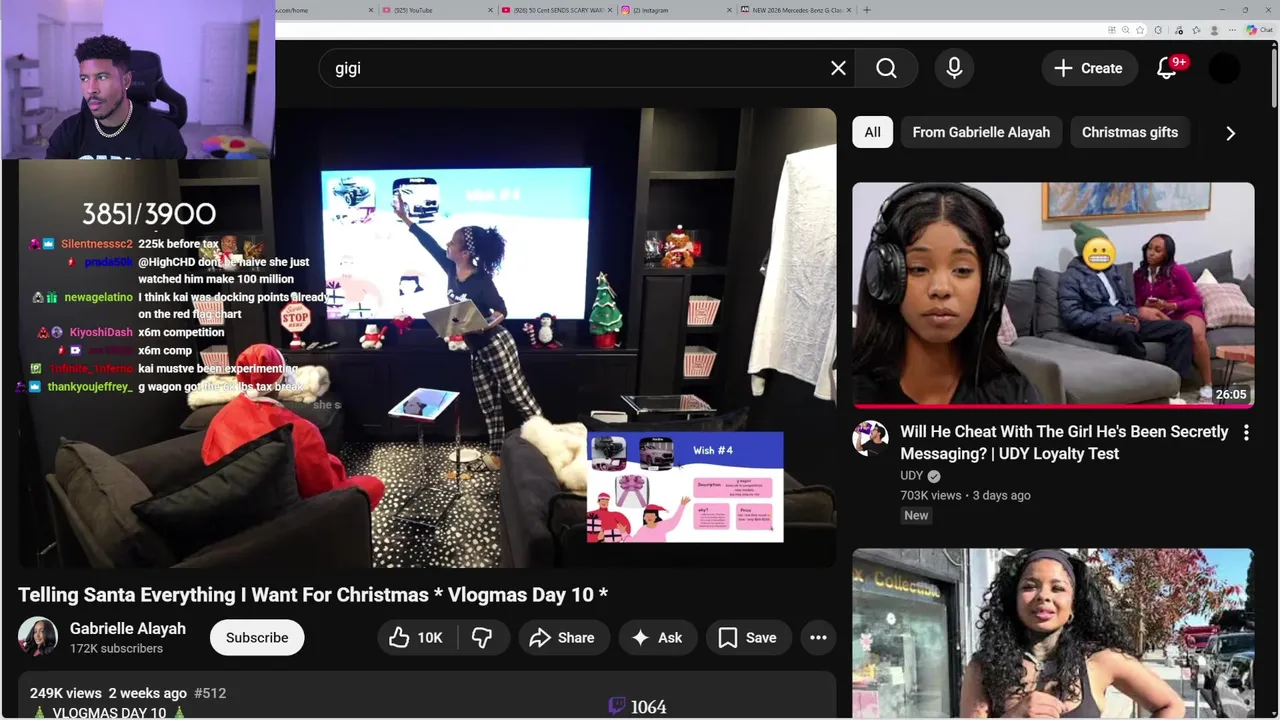Click the browser zoom magnifier icon

point(1126,30)
